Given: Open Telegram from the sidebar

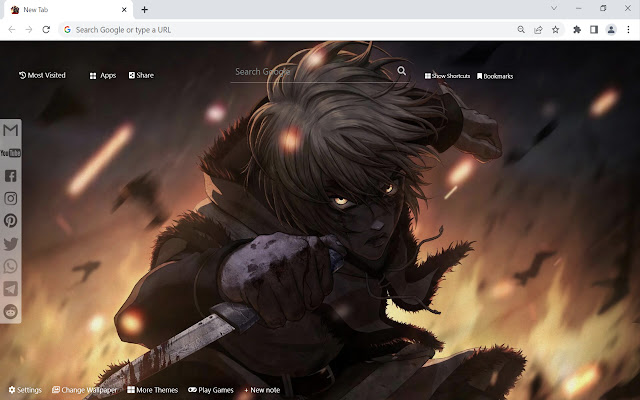Looking at the screenshot, I should [11, 289].
